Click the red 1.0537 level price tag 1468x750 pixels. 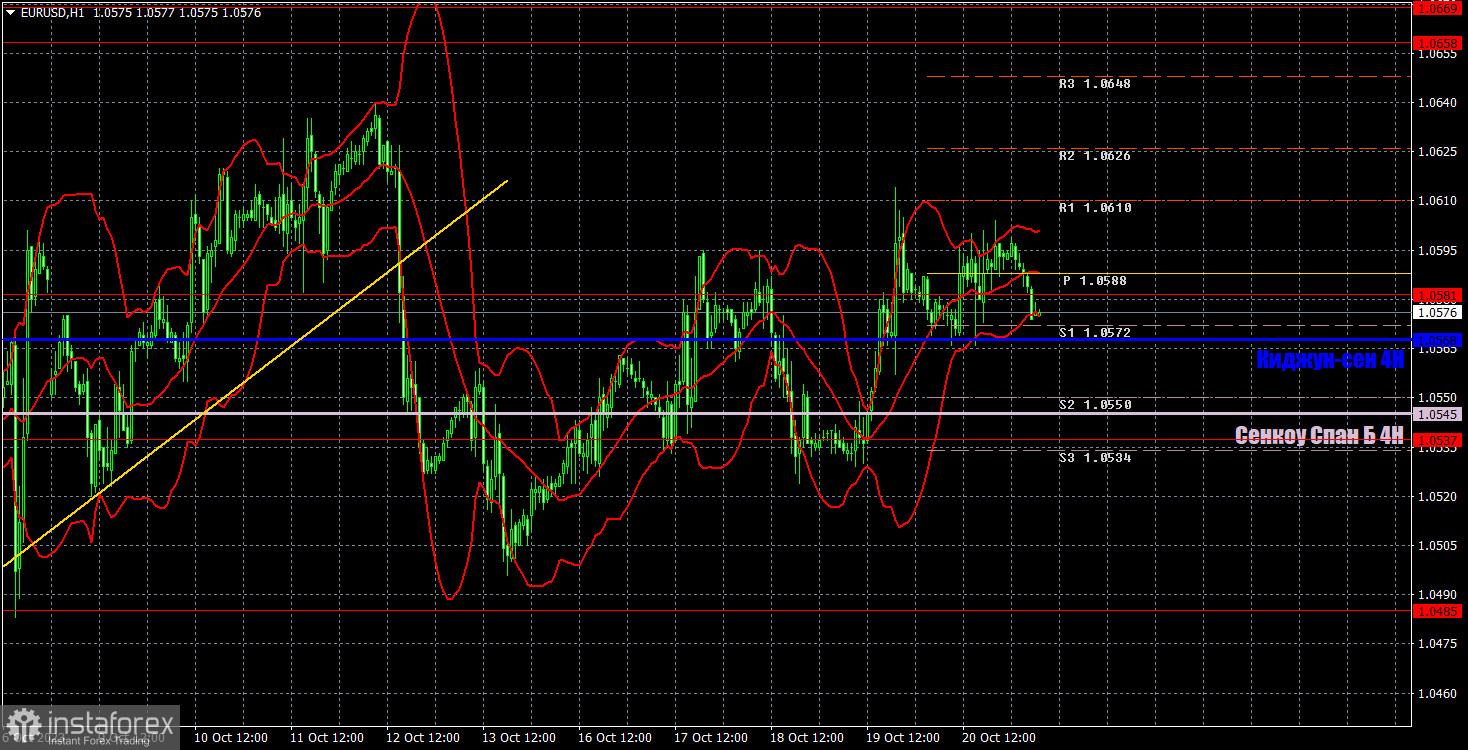[1438, 440]
